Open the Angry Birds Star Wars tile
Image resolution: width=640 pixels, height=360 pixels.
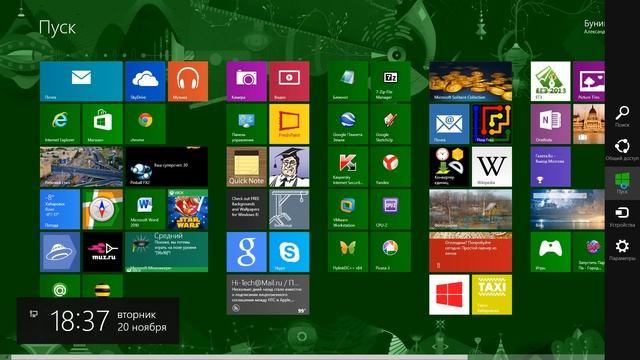(x=188, y=209)
